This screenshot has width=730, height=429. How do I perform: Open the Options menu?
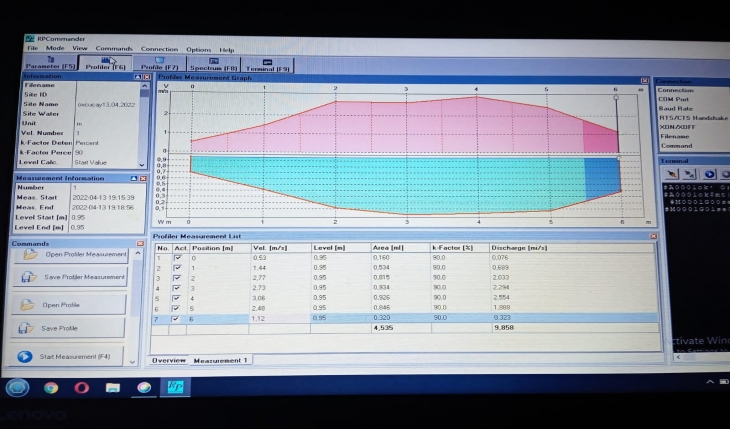[198, 49]
